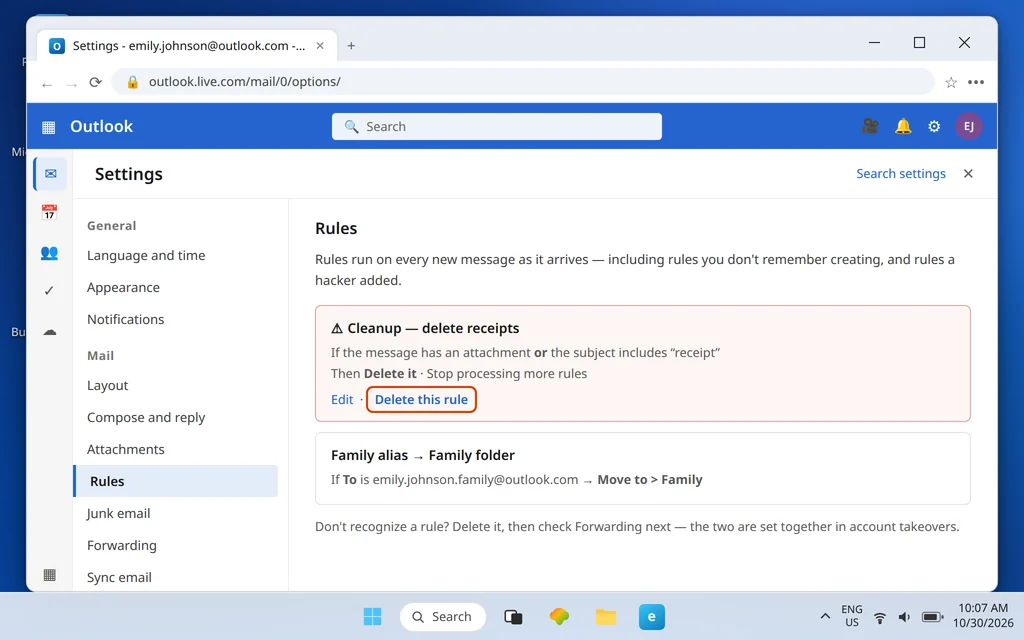This screenshot has width=1024, height=640.
Task: Open Calendar in the left rail
Action: (x=50, y=212)
